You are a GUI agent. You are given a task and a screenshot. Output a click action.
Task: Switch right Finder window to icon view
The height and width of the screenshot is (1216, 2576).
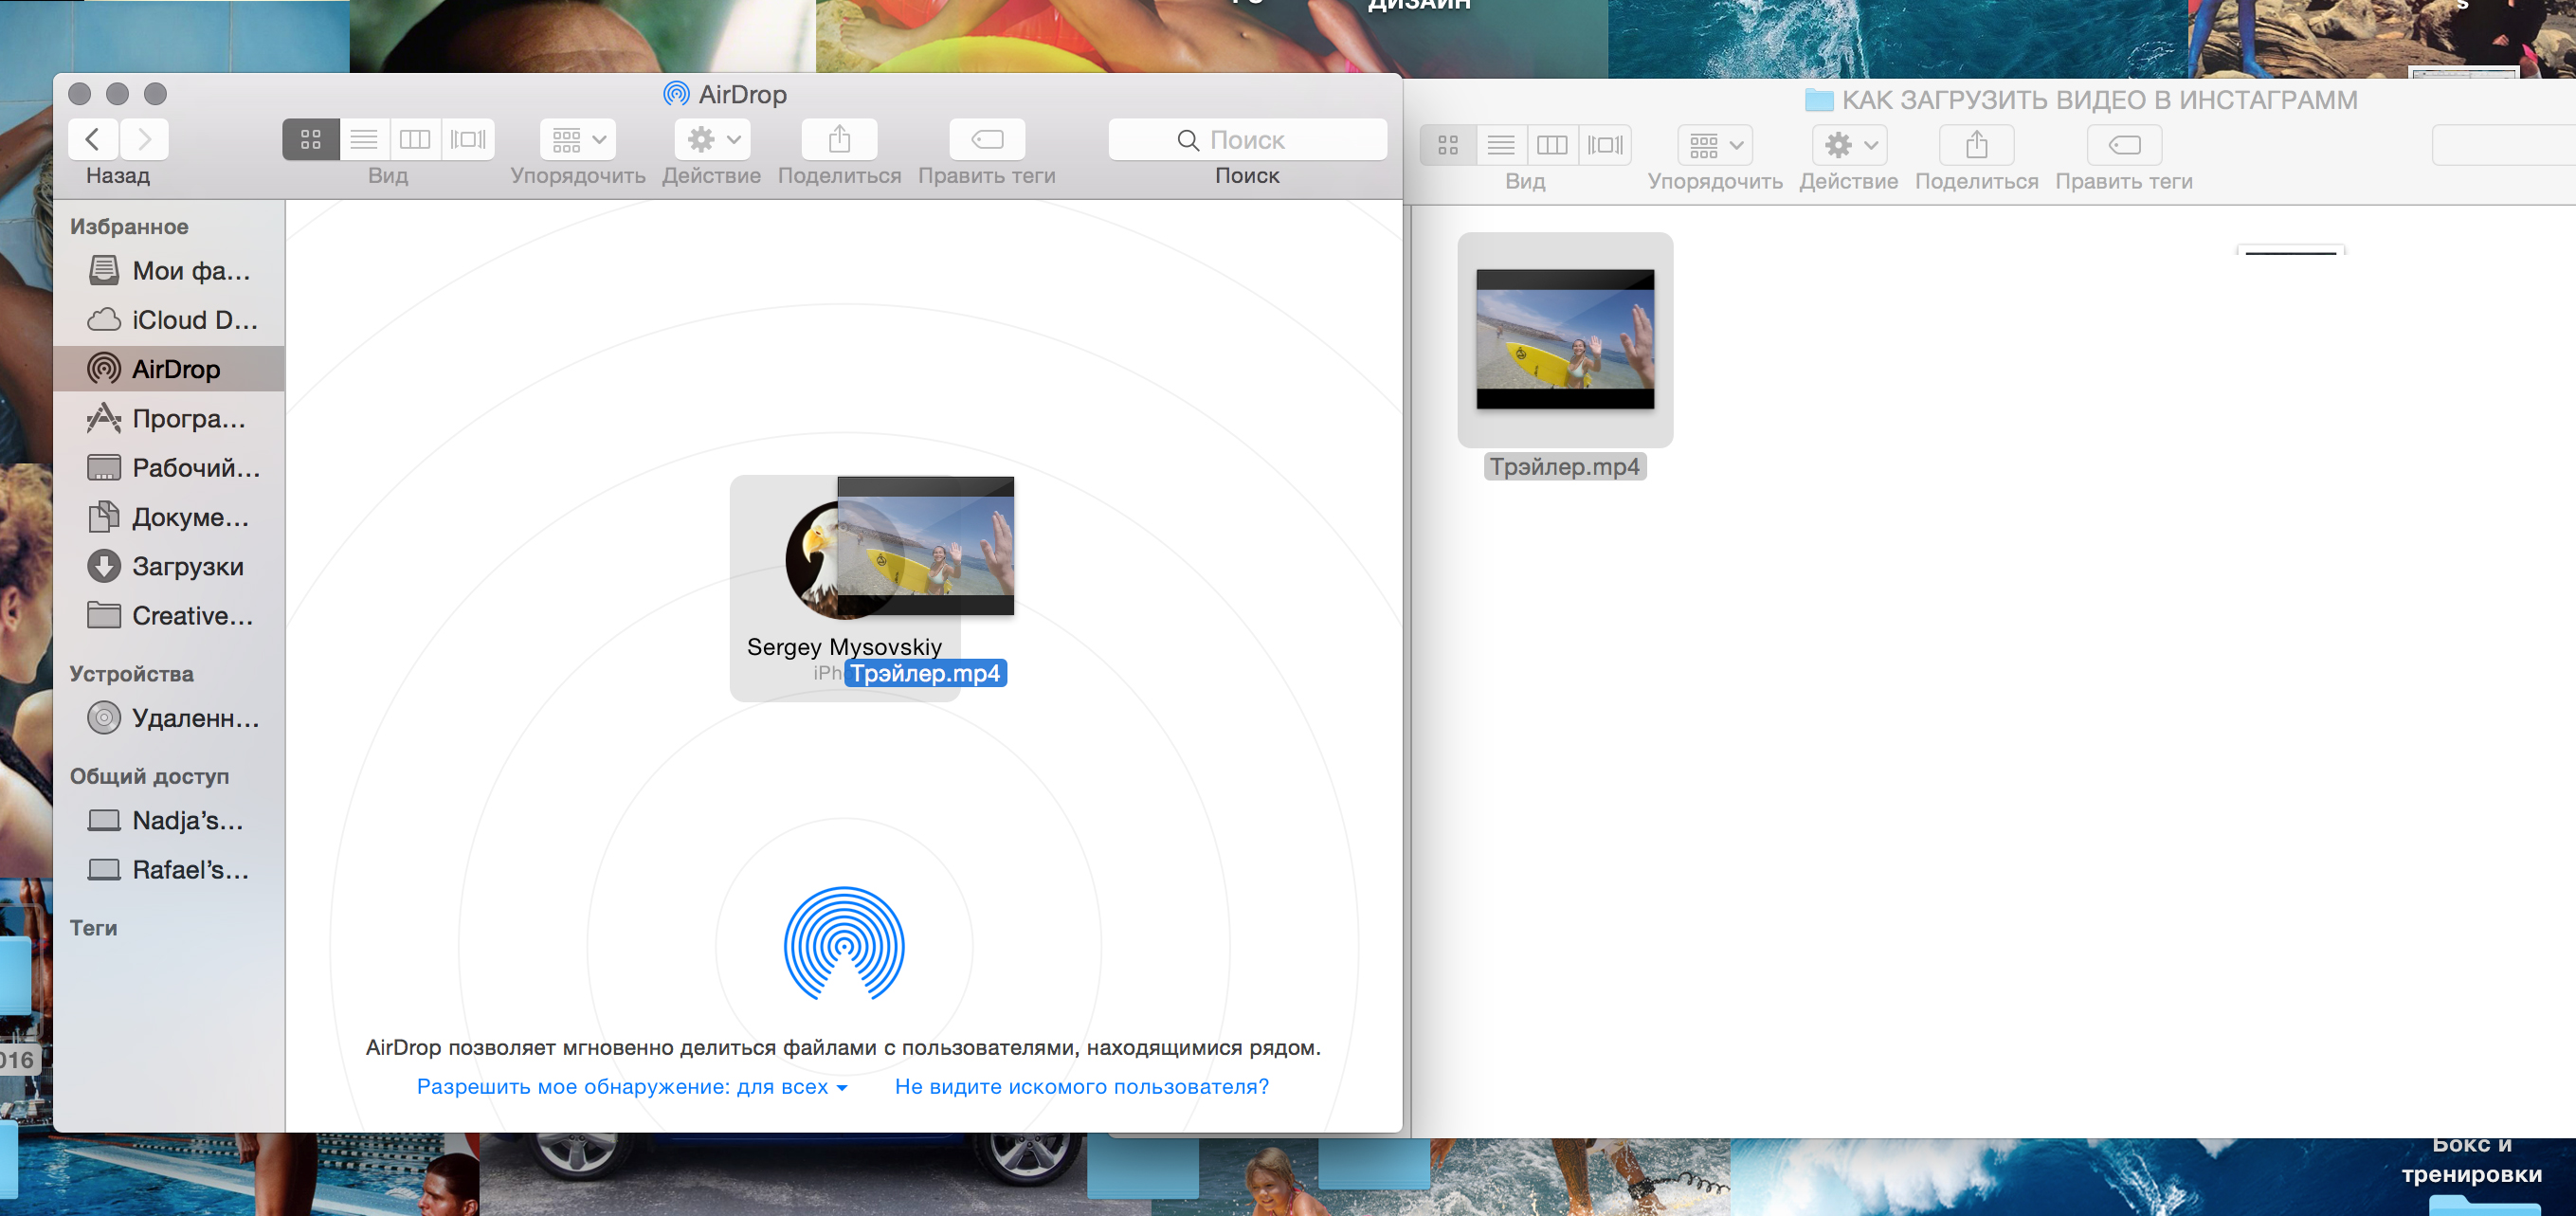[x=1448, y=145]
